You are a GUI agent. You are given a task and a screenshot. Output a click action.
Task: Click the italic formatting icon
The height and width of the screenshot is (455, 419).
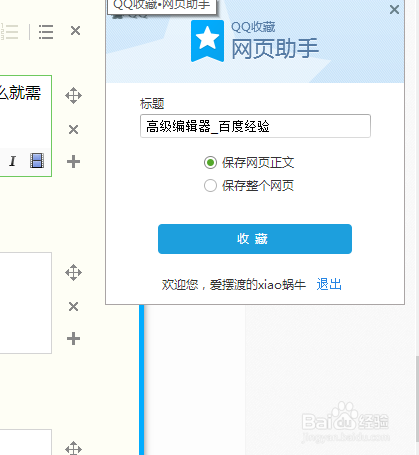13,161
